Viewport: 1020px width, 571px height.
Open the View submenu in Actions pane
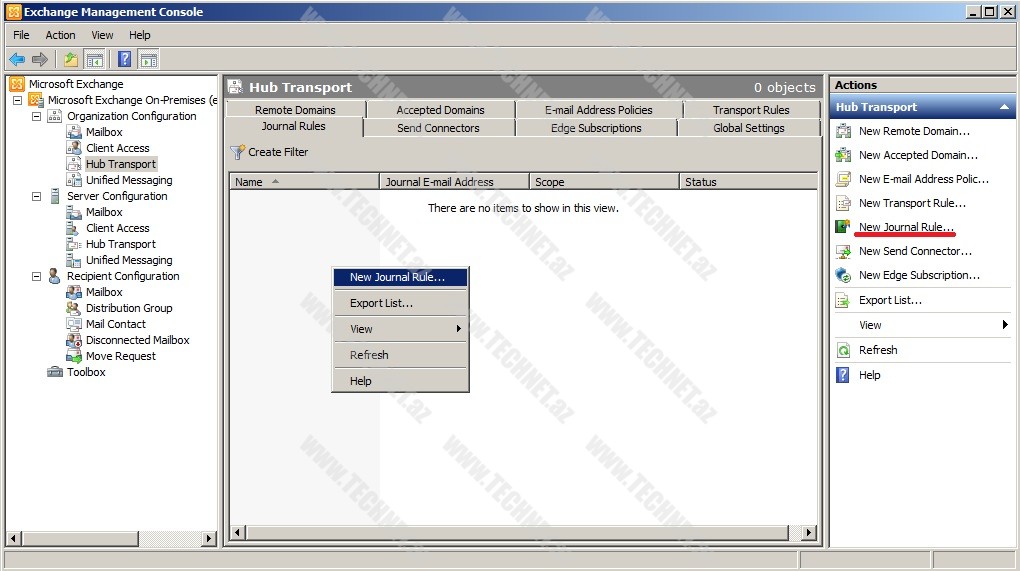[871, 325]
